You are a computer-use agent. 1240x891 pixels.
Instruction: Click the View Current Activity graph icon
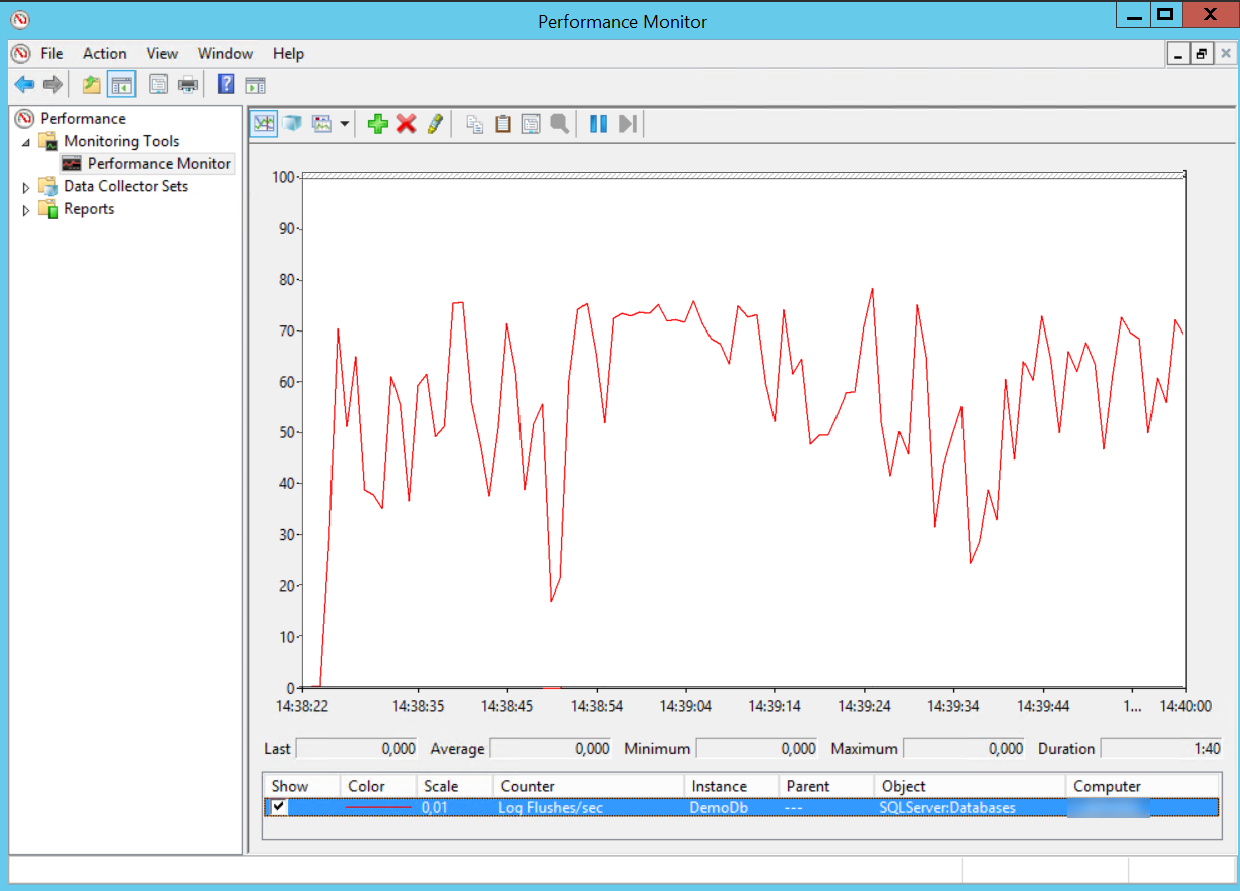click(264, 124)
